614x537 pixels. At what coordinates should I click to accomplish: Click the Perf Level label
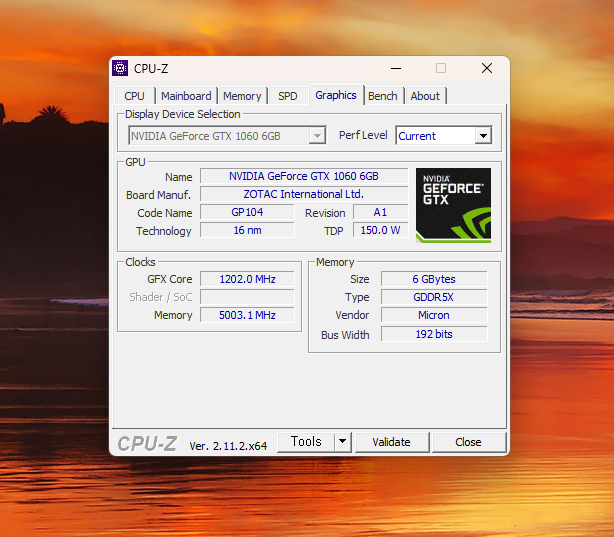tap(363, 135)
